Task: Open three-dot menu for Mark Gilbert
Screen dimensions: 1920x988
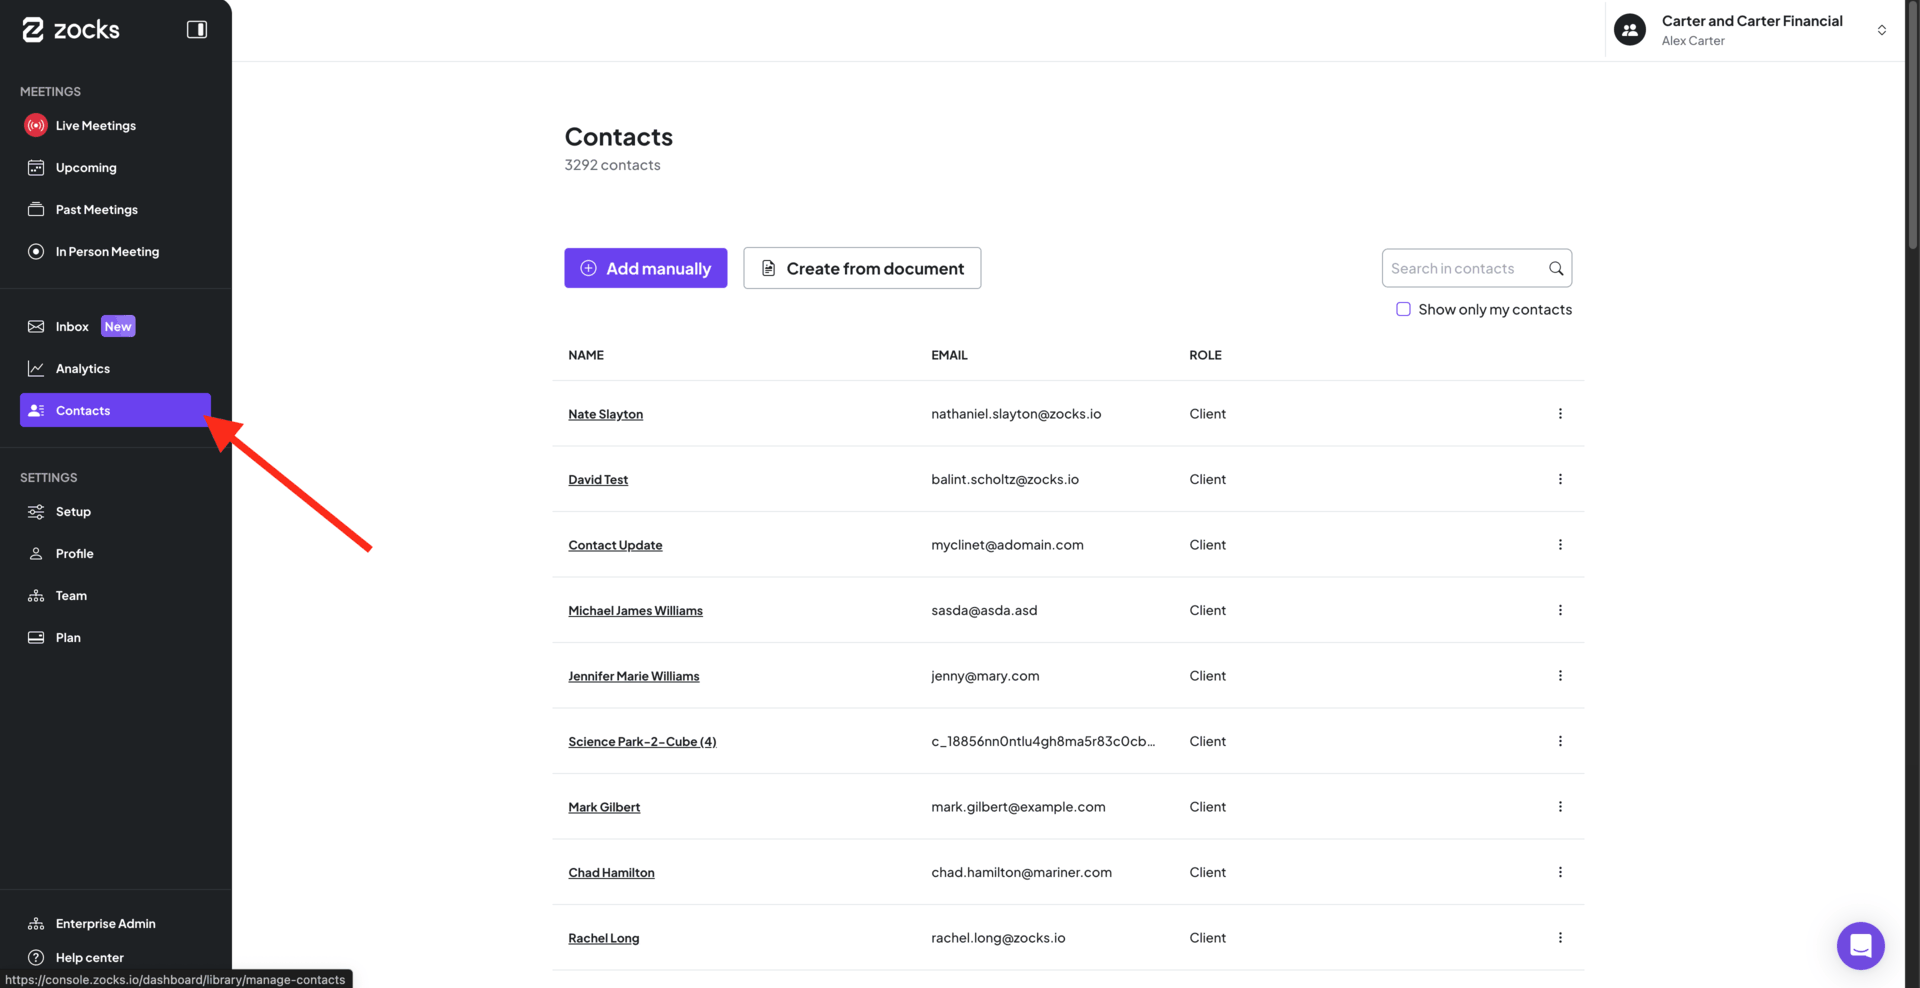Action: tap(1560, 807)
